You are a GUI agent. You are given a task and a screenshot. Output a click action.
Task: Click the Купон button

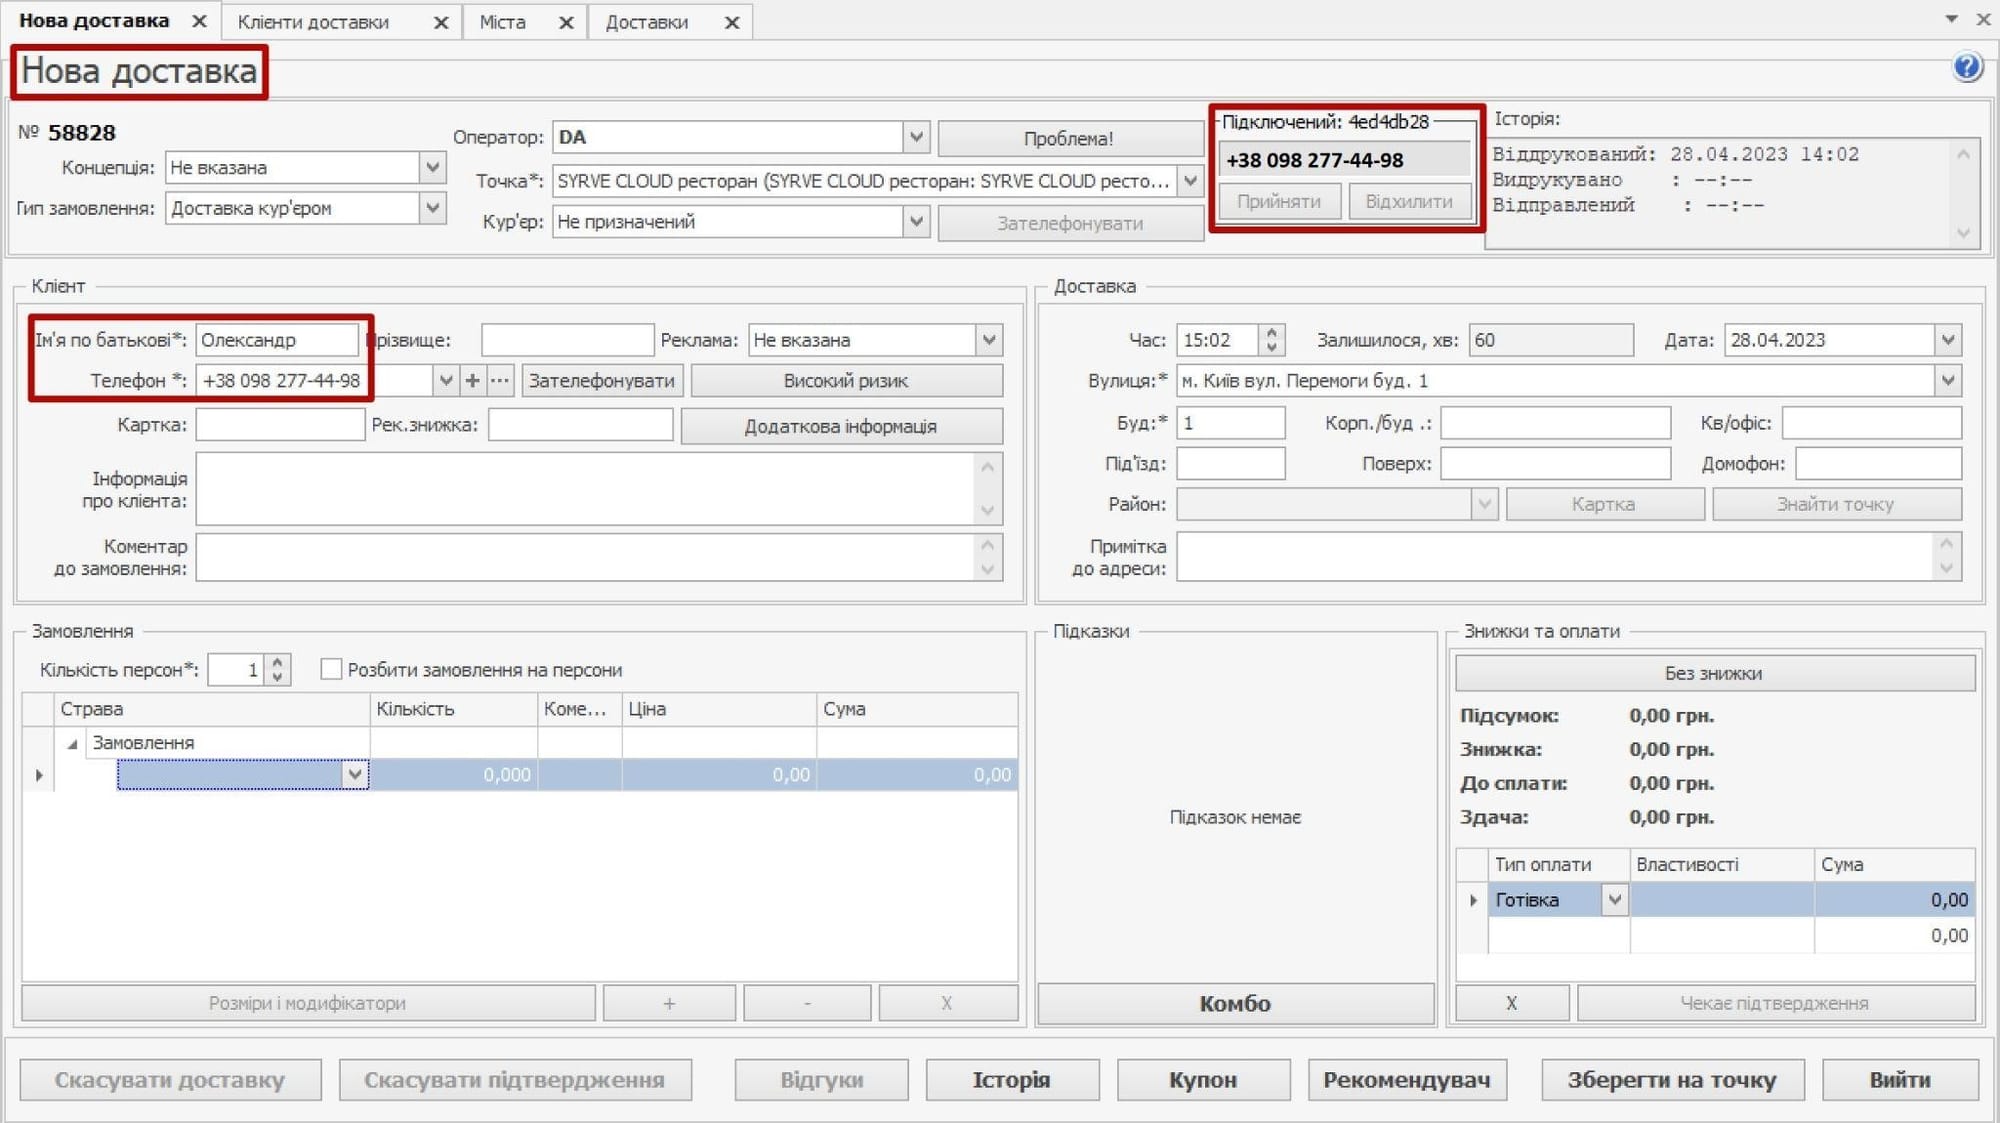[x=1203, y=1080]
